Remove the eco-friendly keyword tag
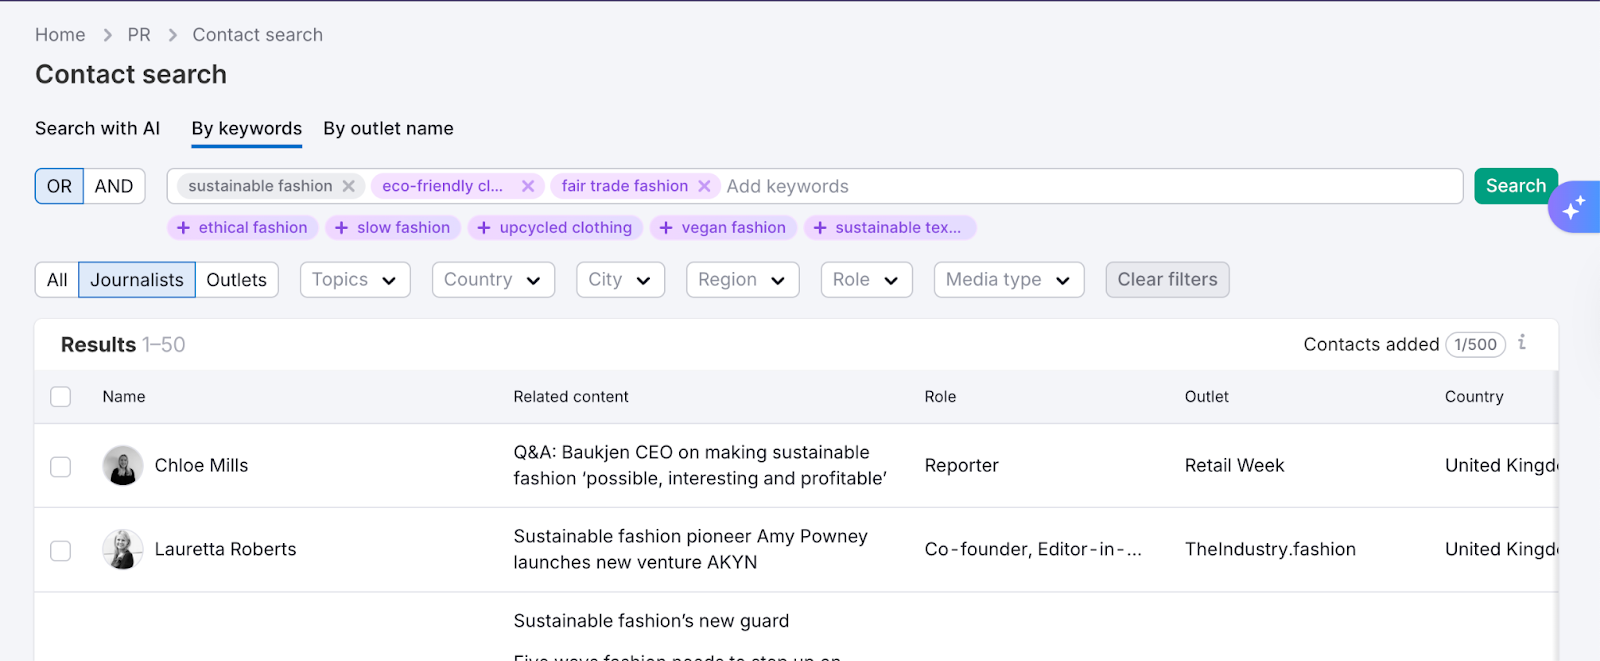Image resolution: width=1600 pixels, height=661 pixels. 528,186
